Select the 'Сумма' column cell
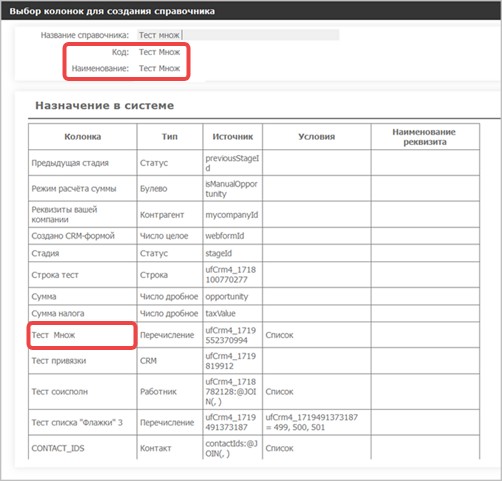This screenshot has width=502, height=481. pos(83,297)
